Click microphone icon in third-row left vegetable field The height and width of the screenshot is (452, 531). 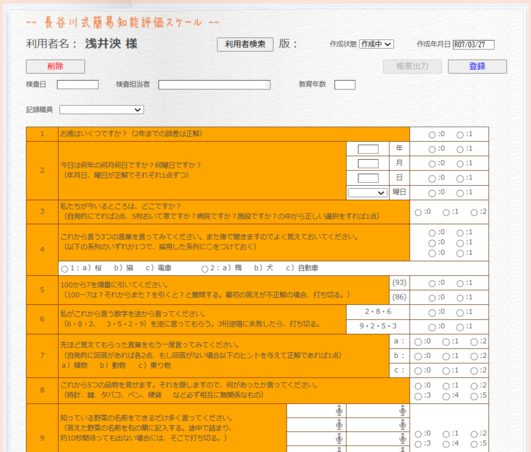(x=339, y=439)
